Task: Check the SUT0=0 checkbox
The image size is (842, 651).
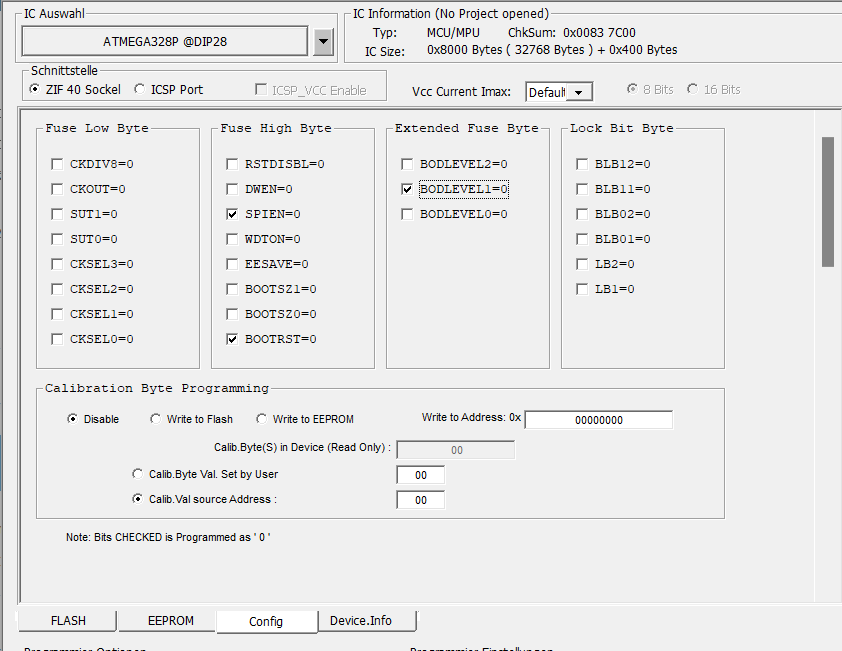Action: [x=57, y=239]
